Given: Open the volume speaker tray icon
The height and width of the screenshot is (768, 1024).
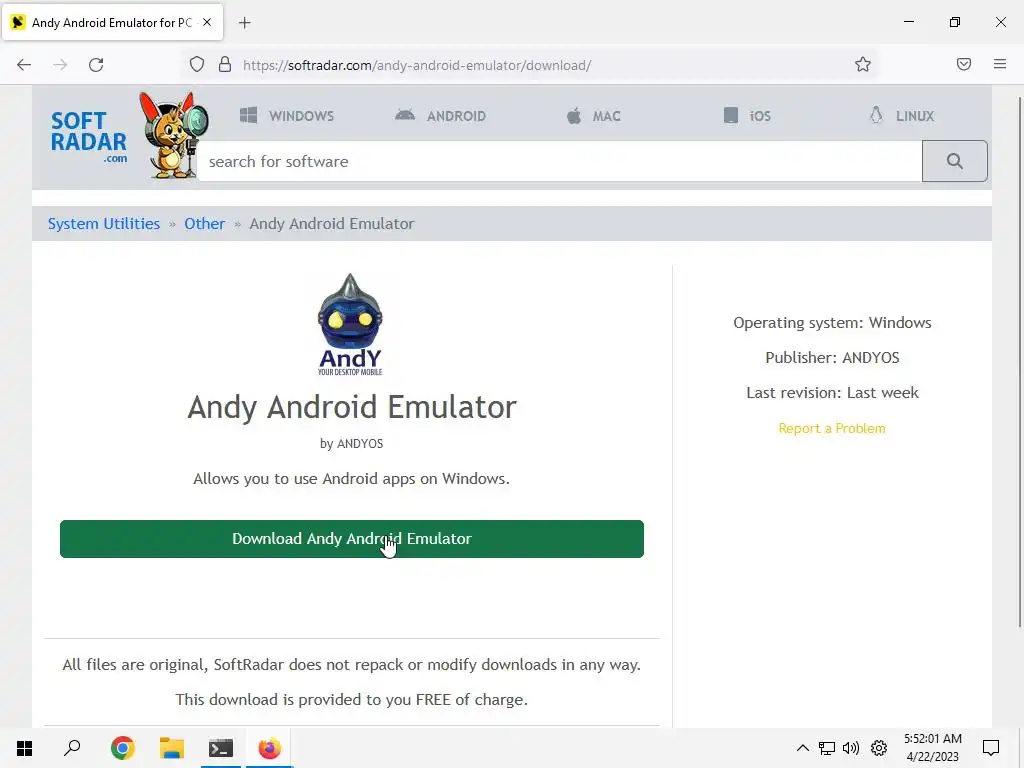Looking at the screenshot, I should pyautogui.click(x=851, y=748).
